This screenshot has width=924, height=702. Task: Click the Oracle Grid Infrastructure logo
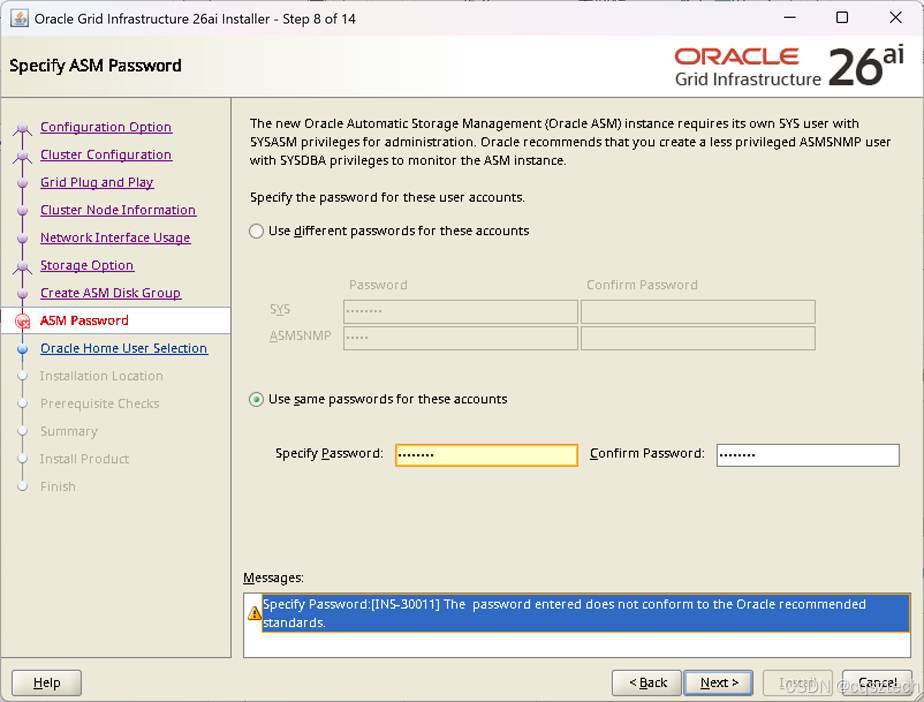(x=789, y=67)
